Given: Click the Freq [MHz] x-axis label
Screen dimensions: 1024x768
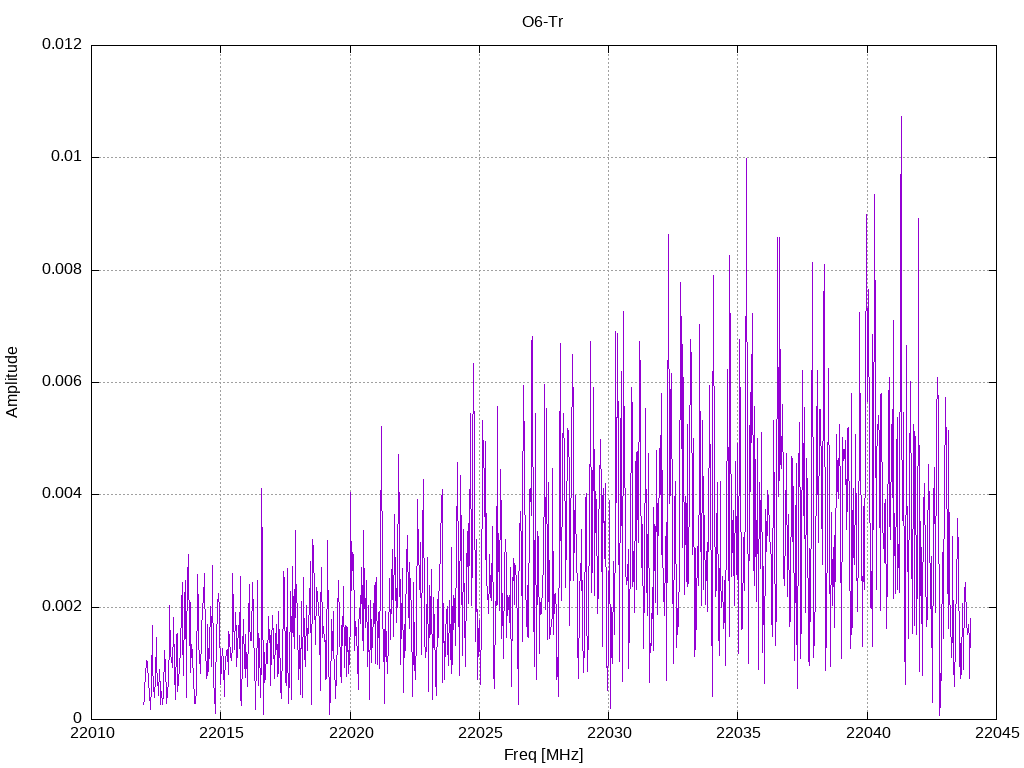Looking at the screenshot, I should (543, 755).
